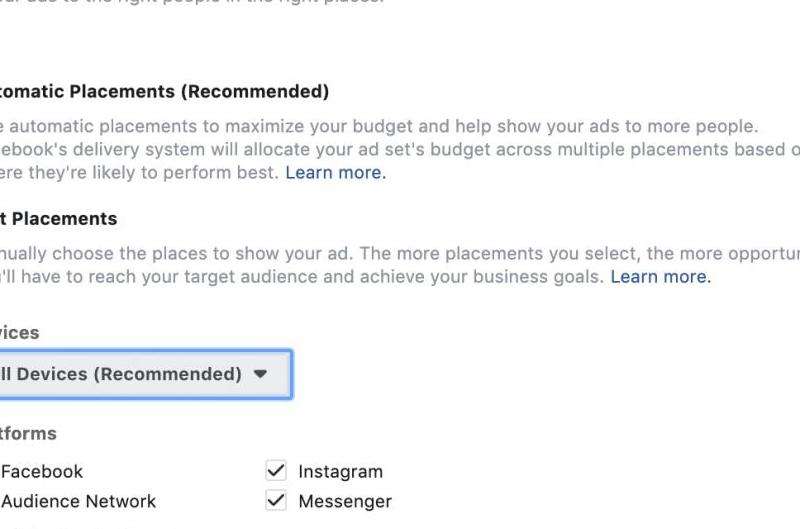Click the Platforms section heading
Image resolution: width=800 pixels, height=529 pixels.
pos(28,434)
